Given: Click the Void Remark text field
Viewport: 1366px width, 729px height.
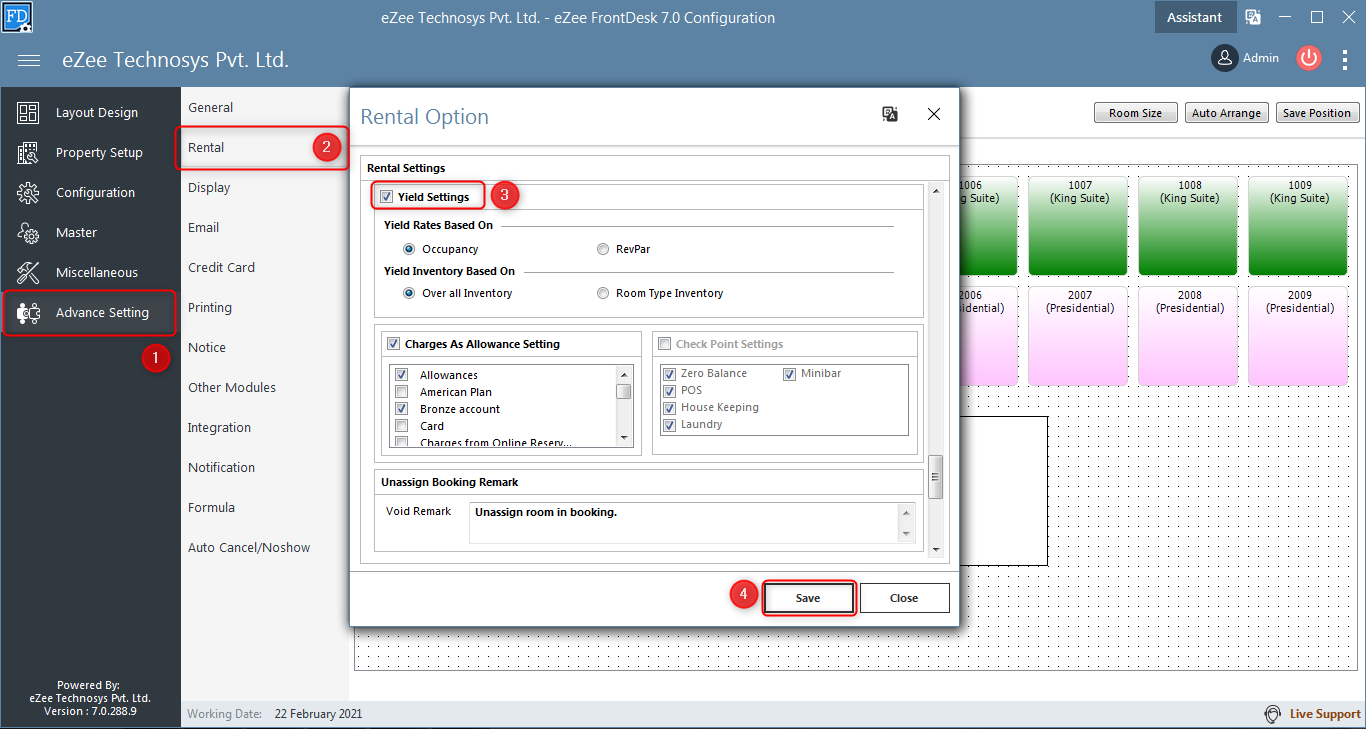Looking at the screenshot, I should (684, 522).
